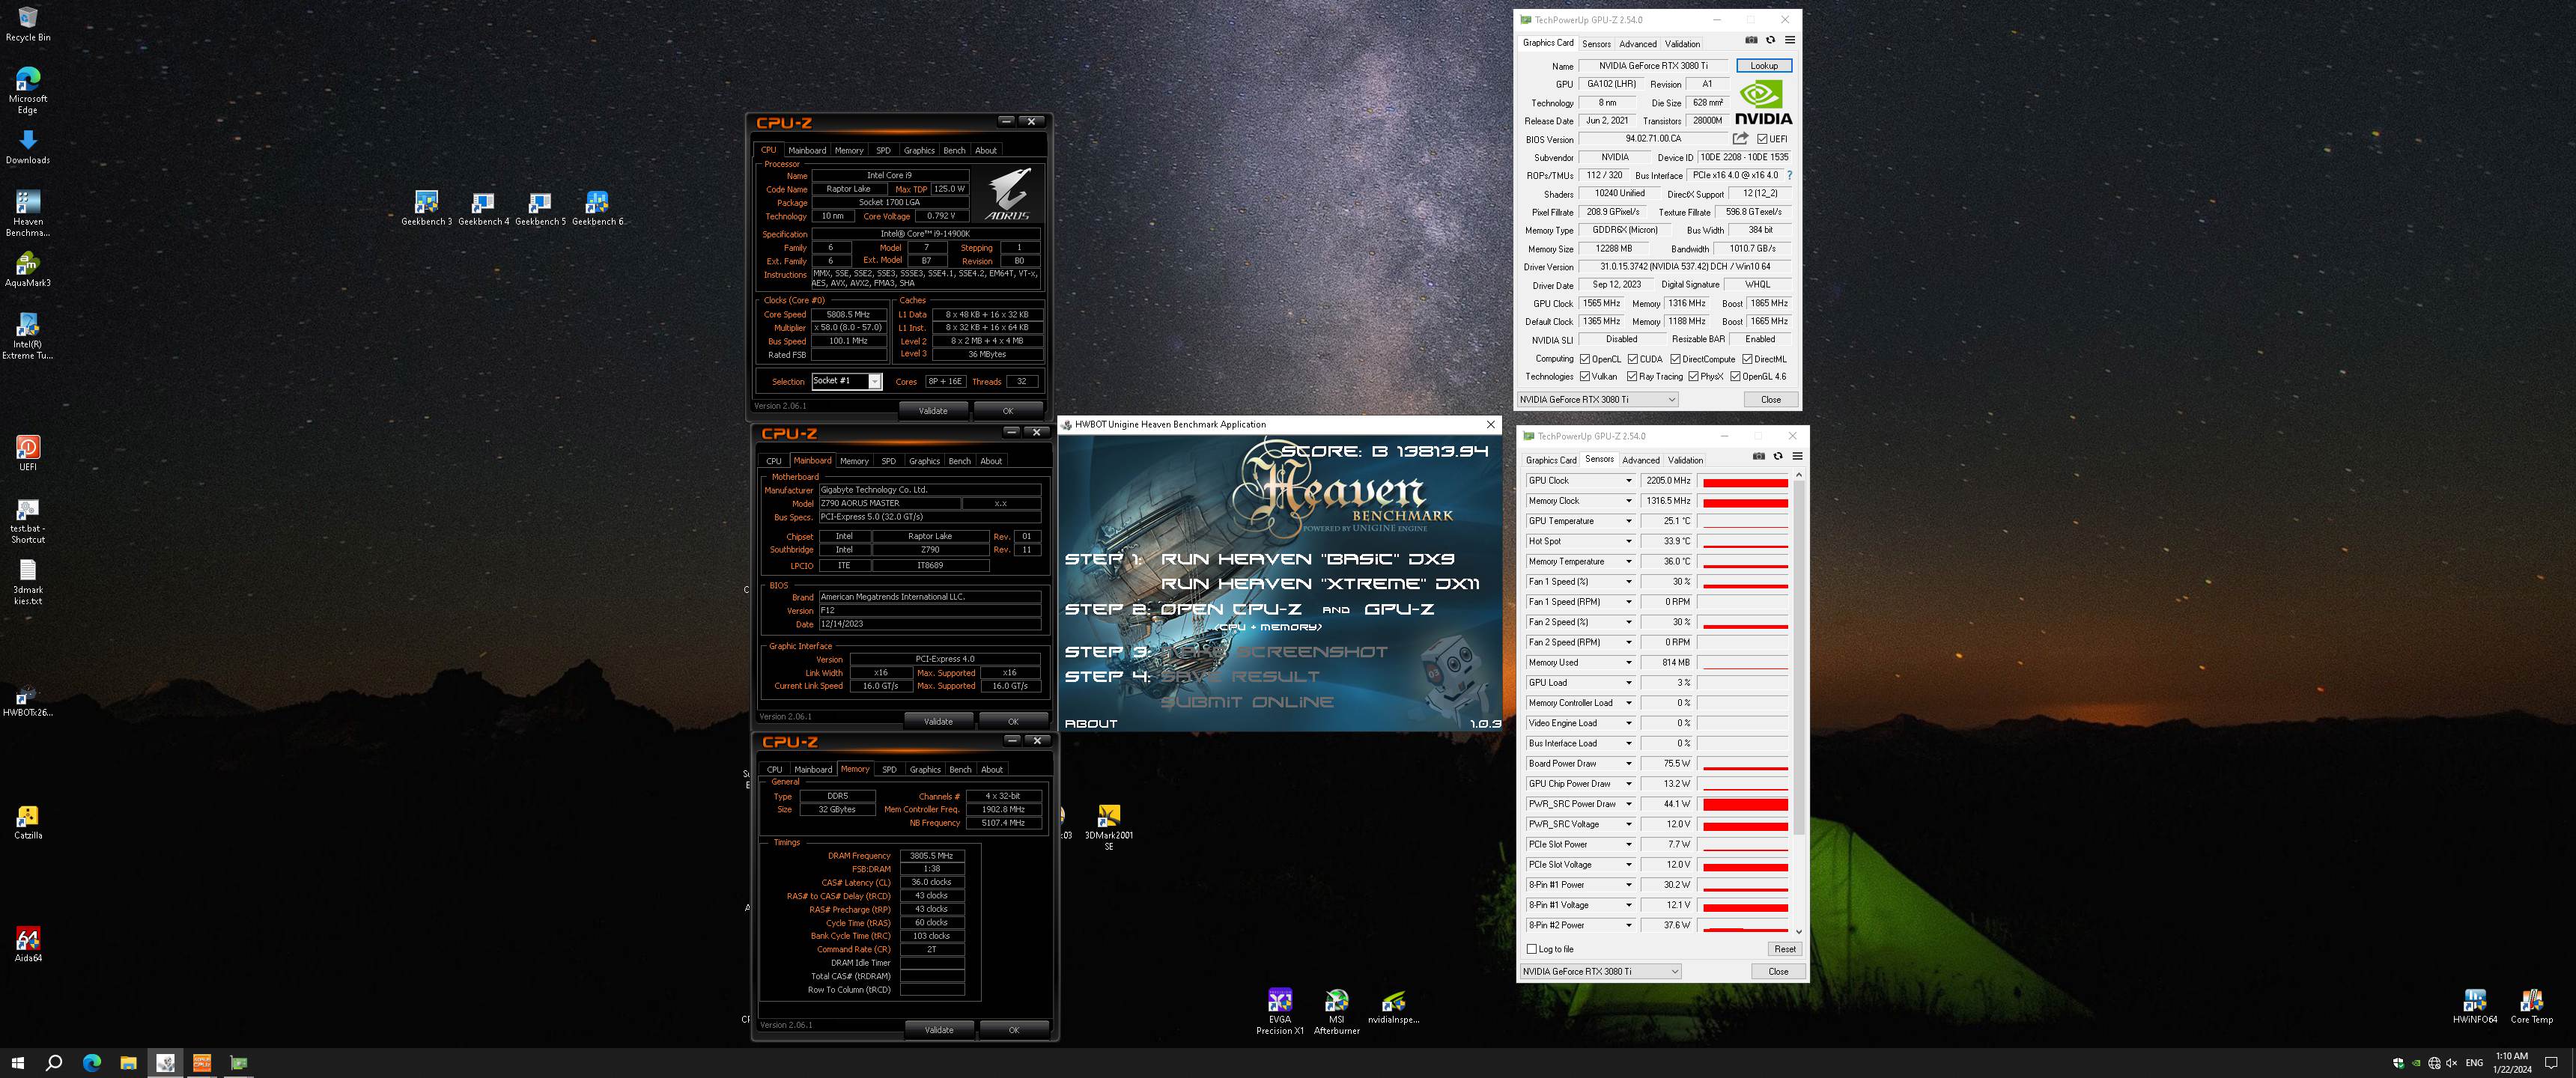Open the GPU selector dropdown in GPU-Z Sensors window
The width and height of the screenshot is (2576, 1078).
(1600, 971)
